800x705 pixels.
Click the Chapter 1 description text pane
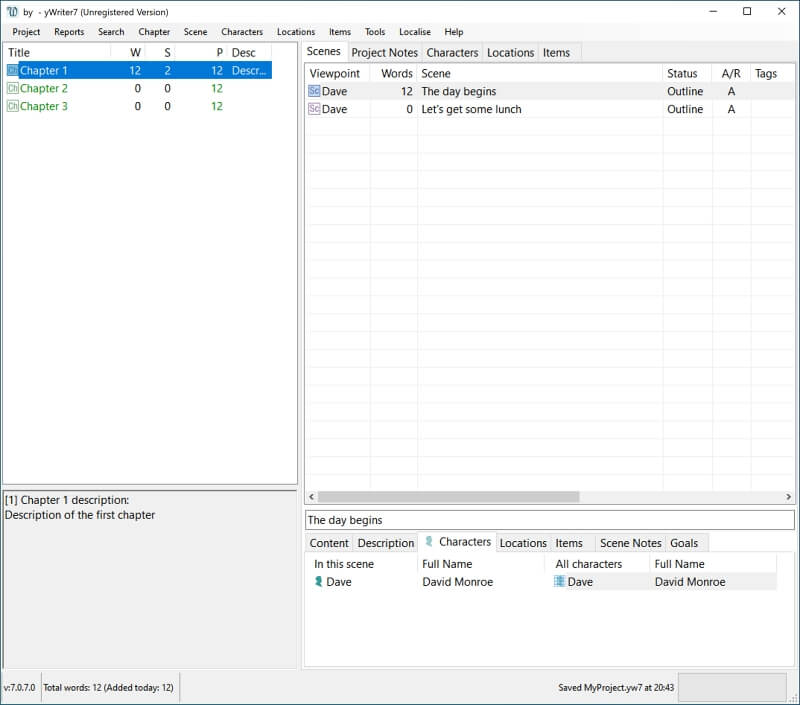coord(149,579)
